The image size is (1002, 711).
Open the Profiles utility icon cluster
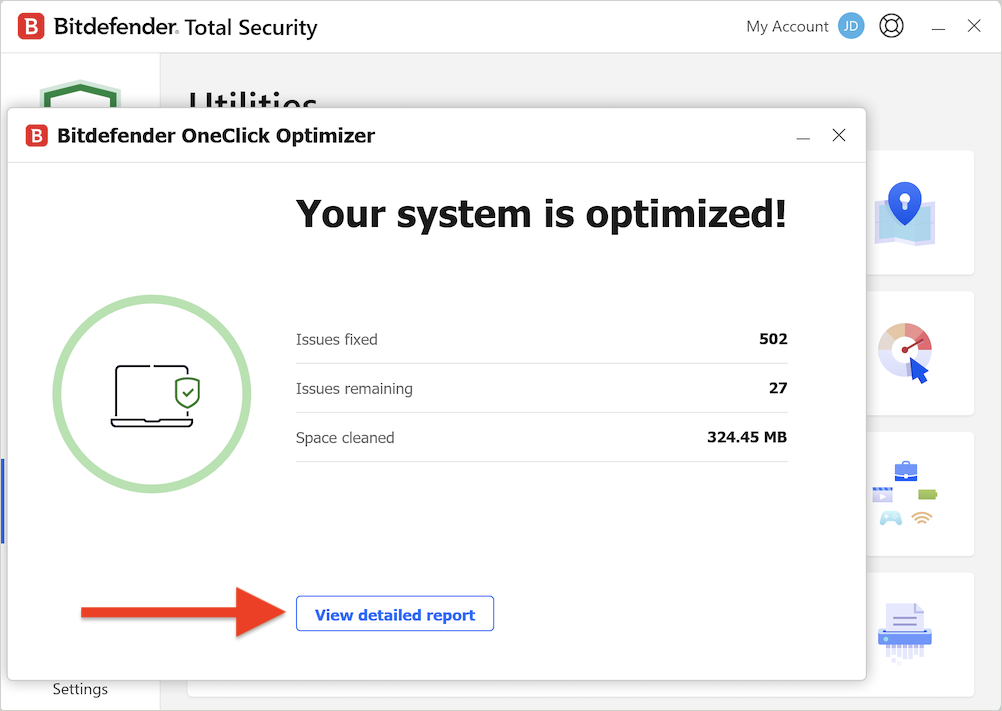[x=905, y=493]
